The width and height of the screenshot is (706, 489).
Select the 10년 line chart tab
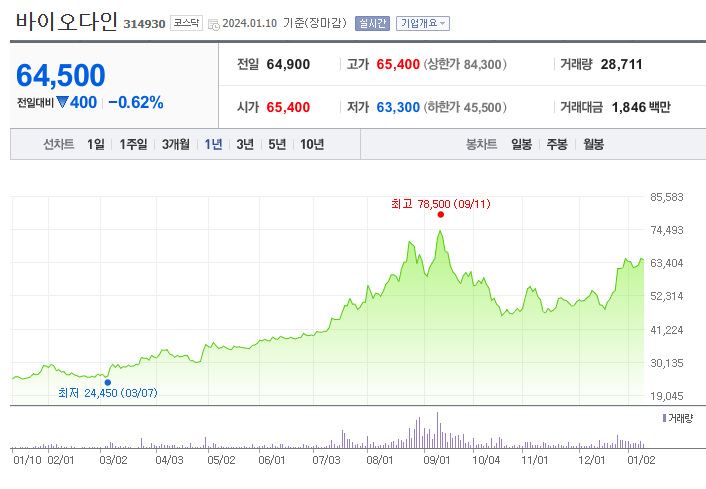click(312, 144)
